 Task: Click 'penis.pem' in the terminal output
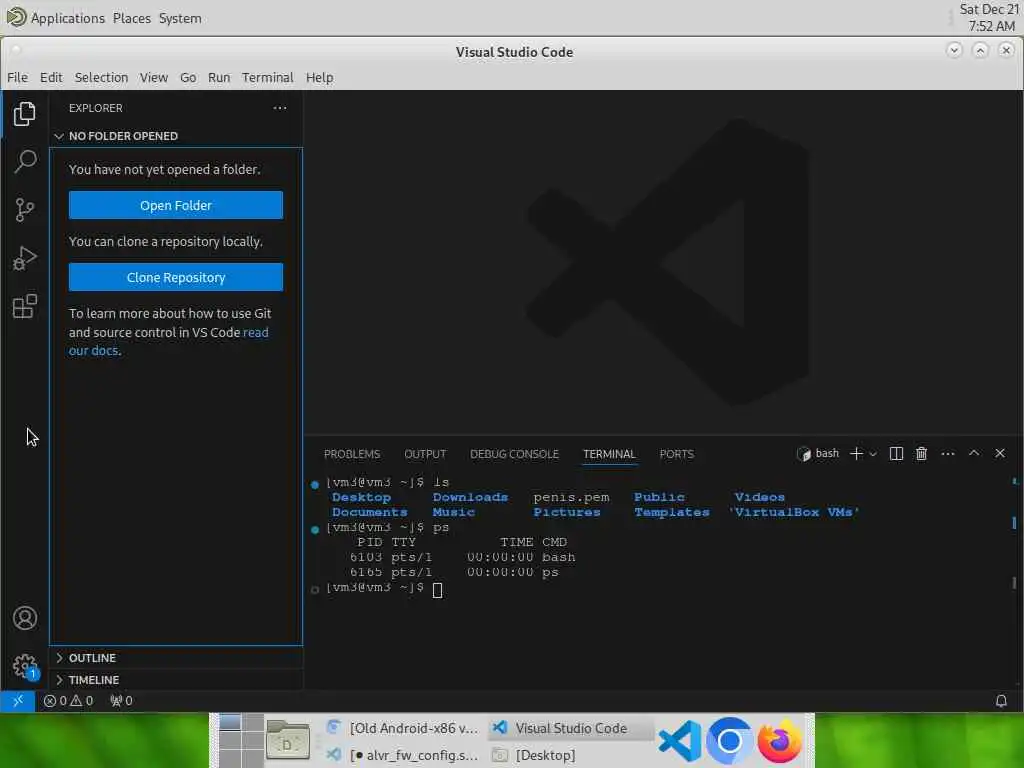[x=571, y=498]
